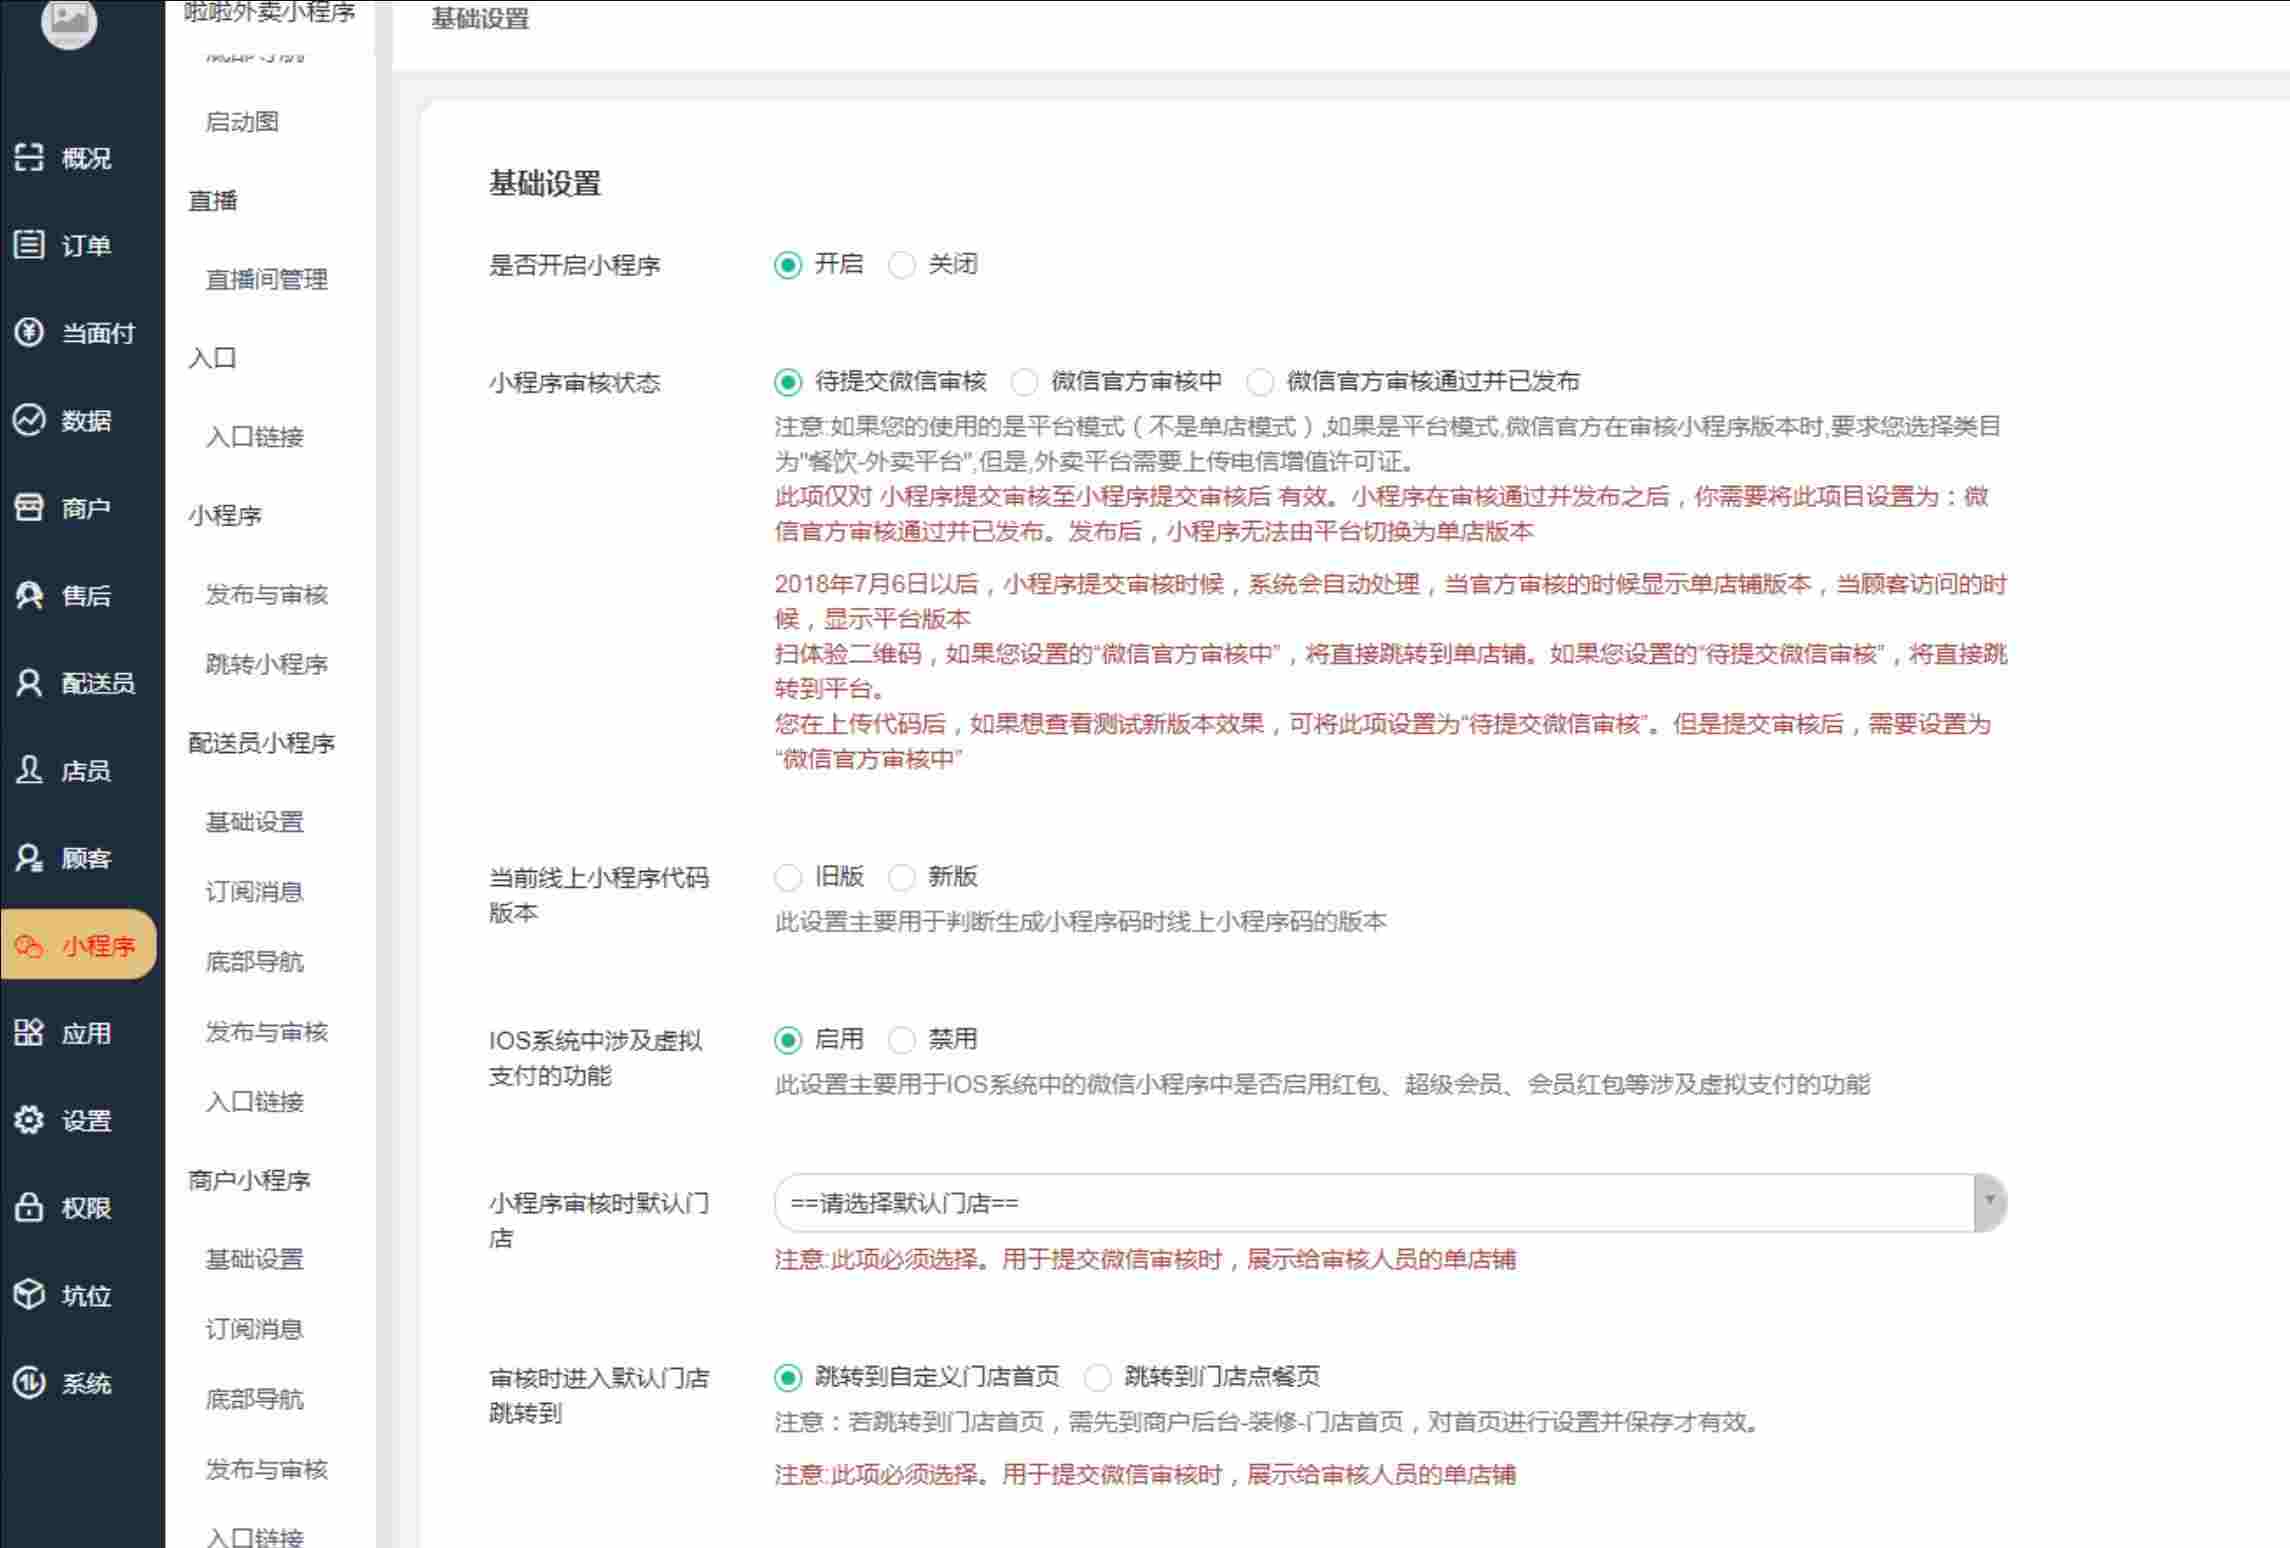
Task: Select 禁用 for IOS virtual payment features
Action: coord(903,1040)
